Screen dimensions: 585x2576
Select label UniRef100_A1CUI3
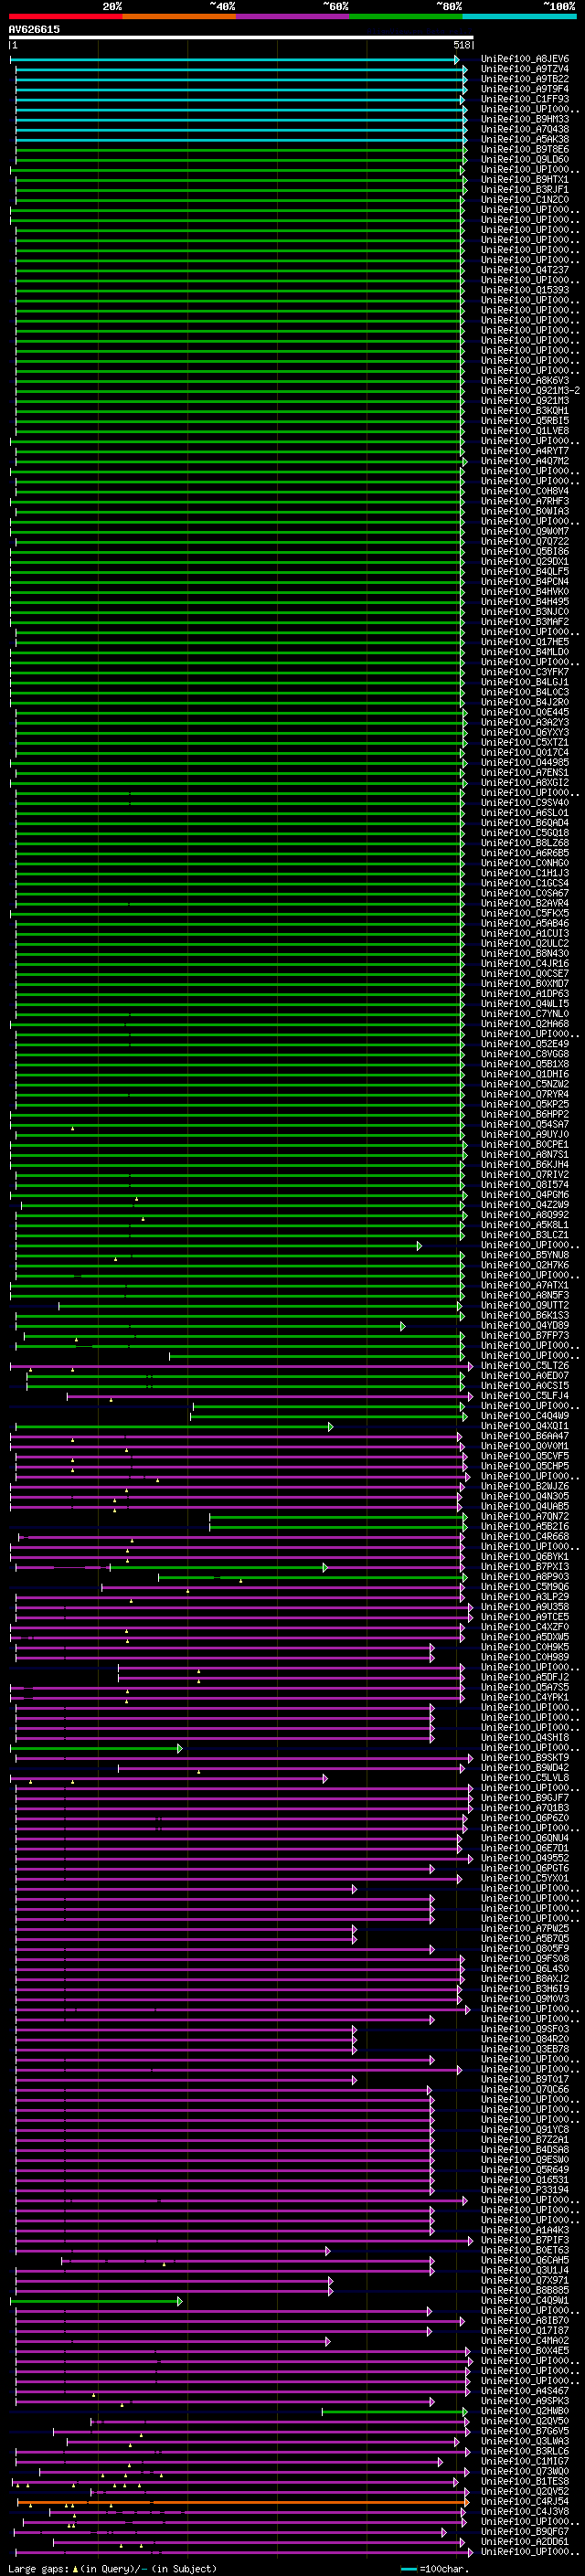[525, 933]
